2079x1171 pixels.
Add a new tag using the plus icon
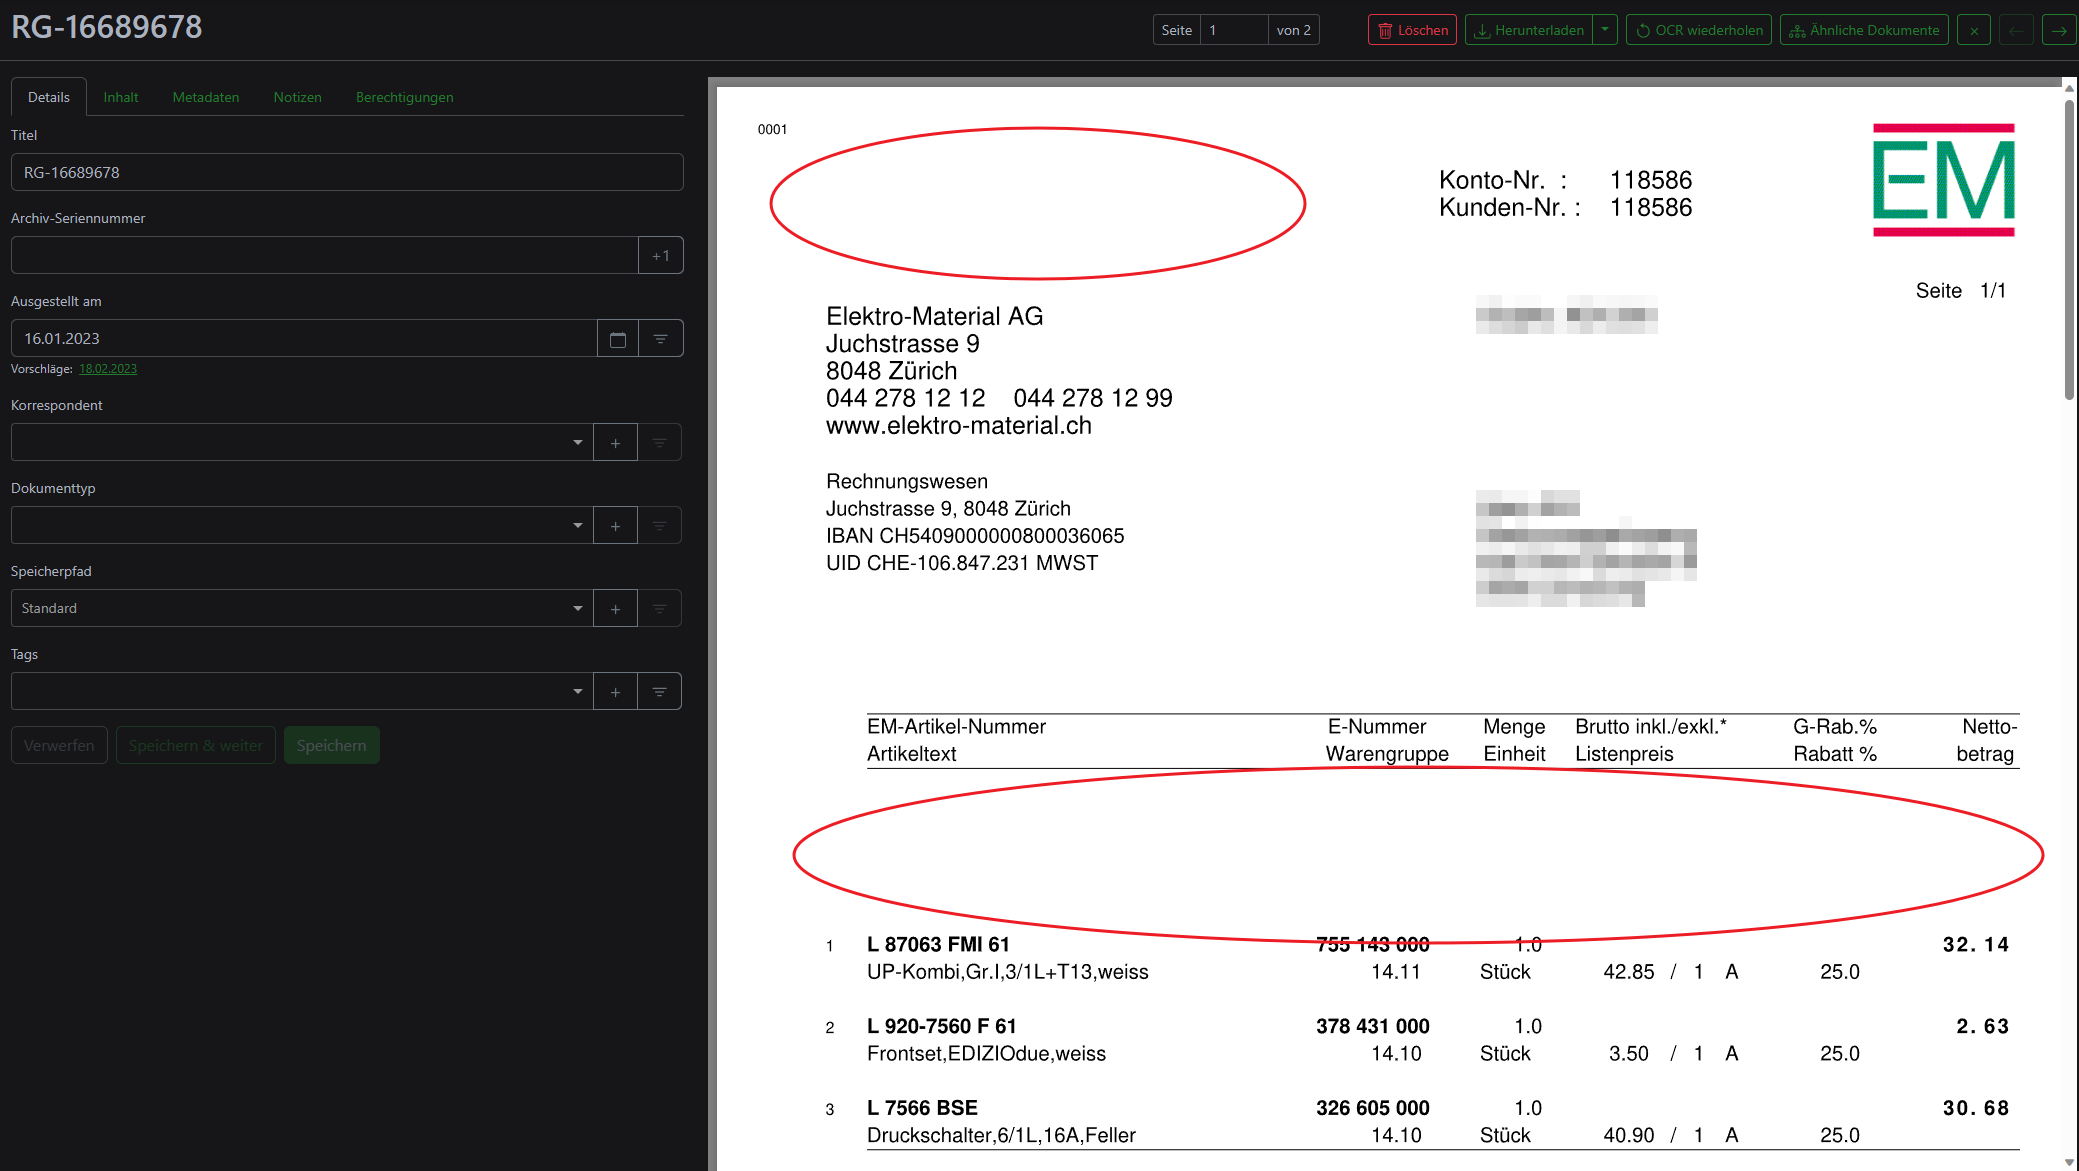click(614, 690)
